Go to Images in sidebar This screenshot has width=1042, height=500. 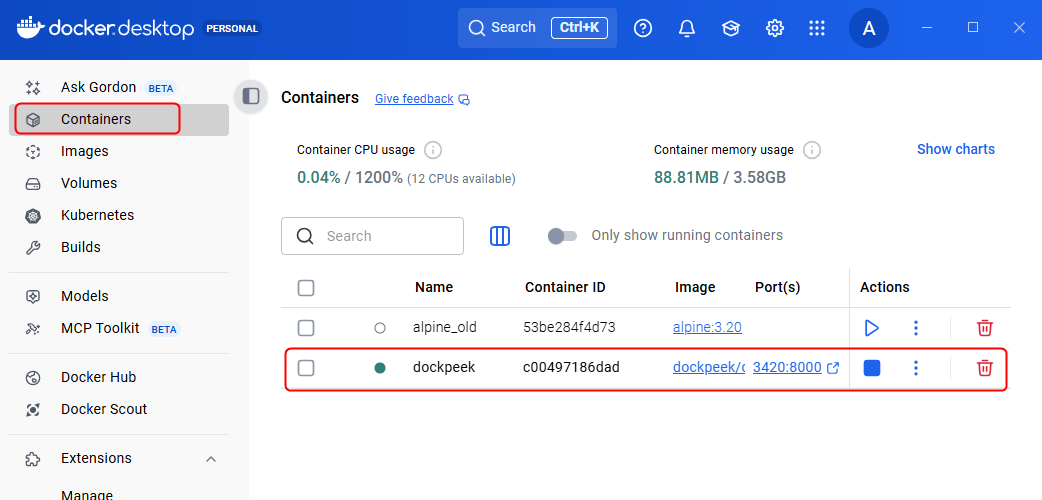(x=84, y=151)
